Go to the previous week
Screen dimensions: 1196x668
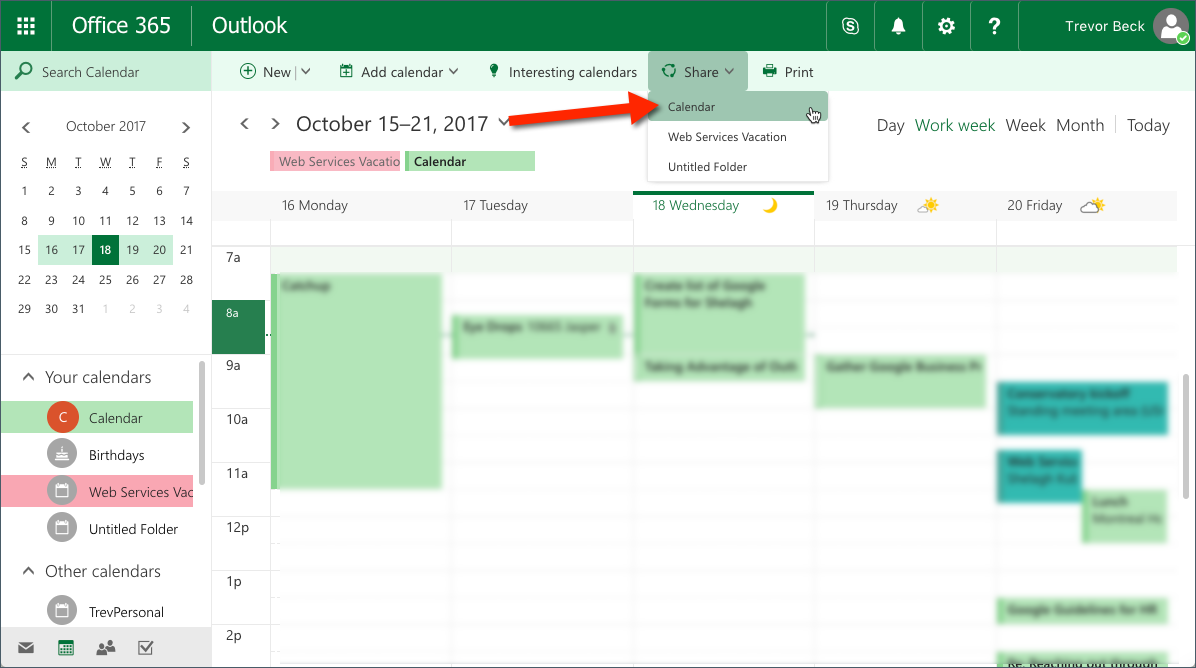click(244, 124)
